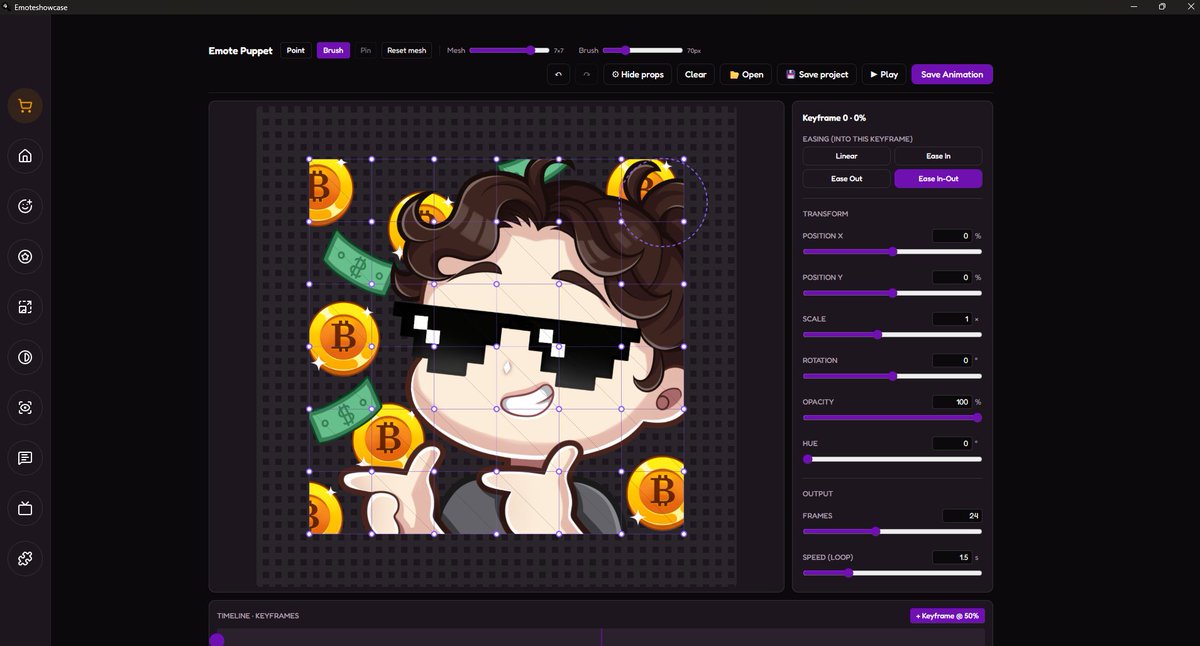Click the Emoteshowcase app icon in title bar
Viewport: 1200px width, 646px height.
[x=7, y=6]
